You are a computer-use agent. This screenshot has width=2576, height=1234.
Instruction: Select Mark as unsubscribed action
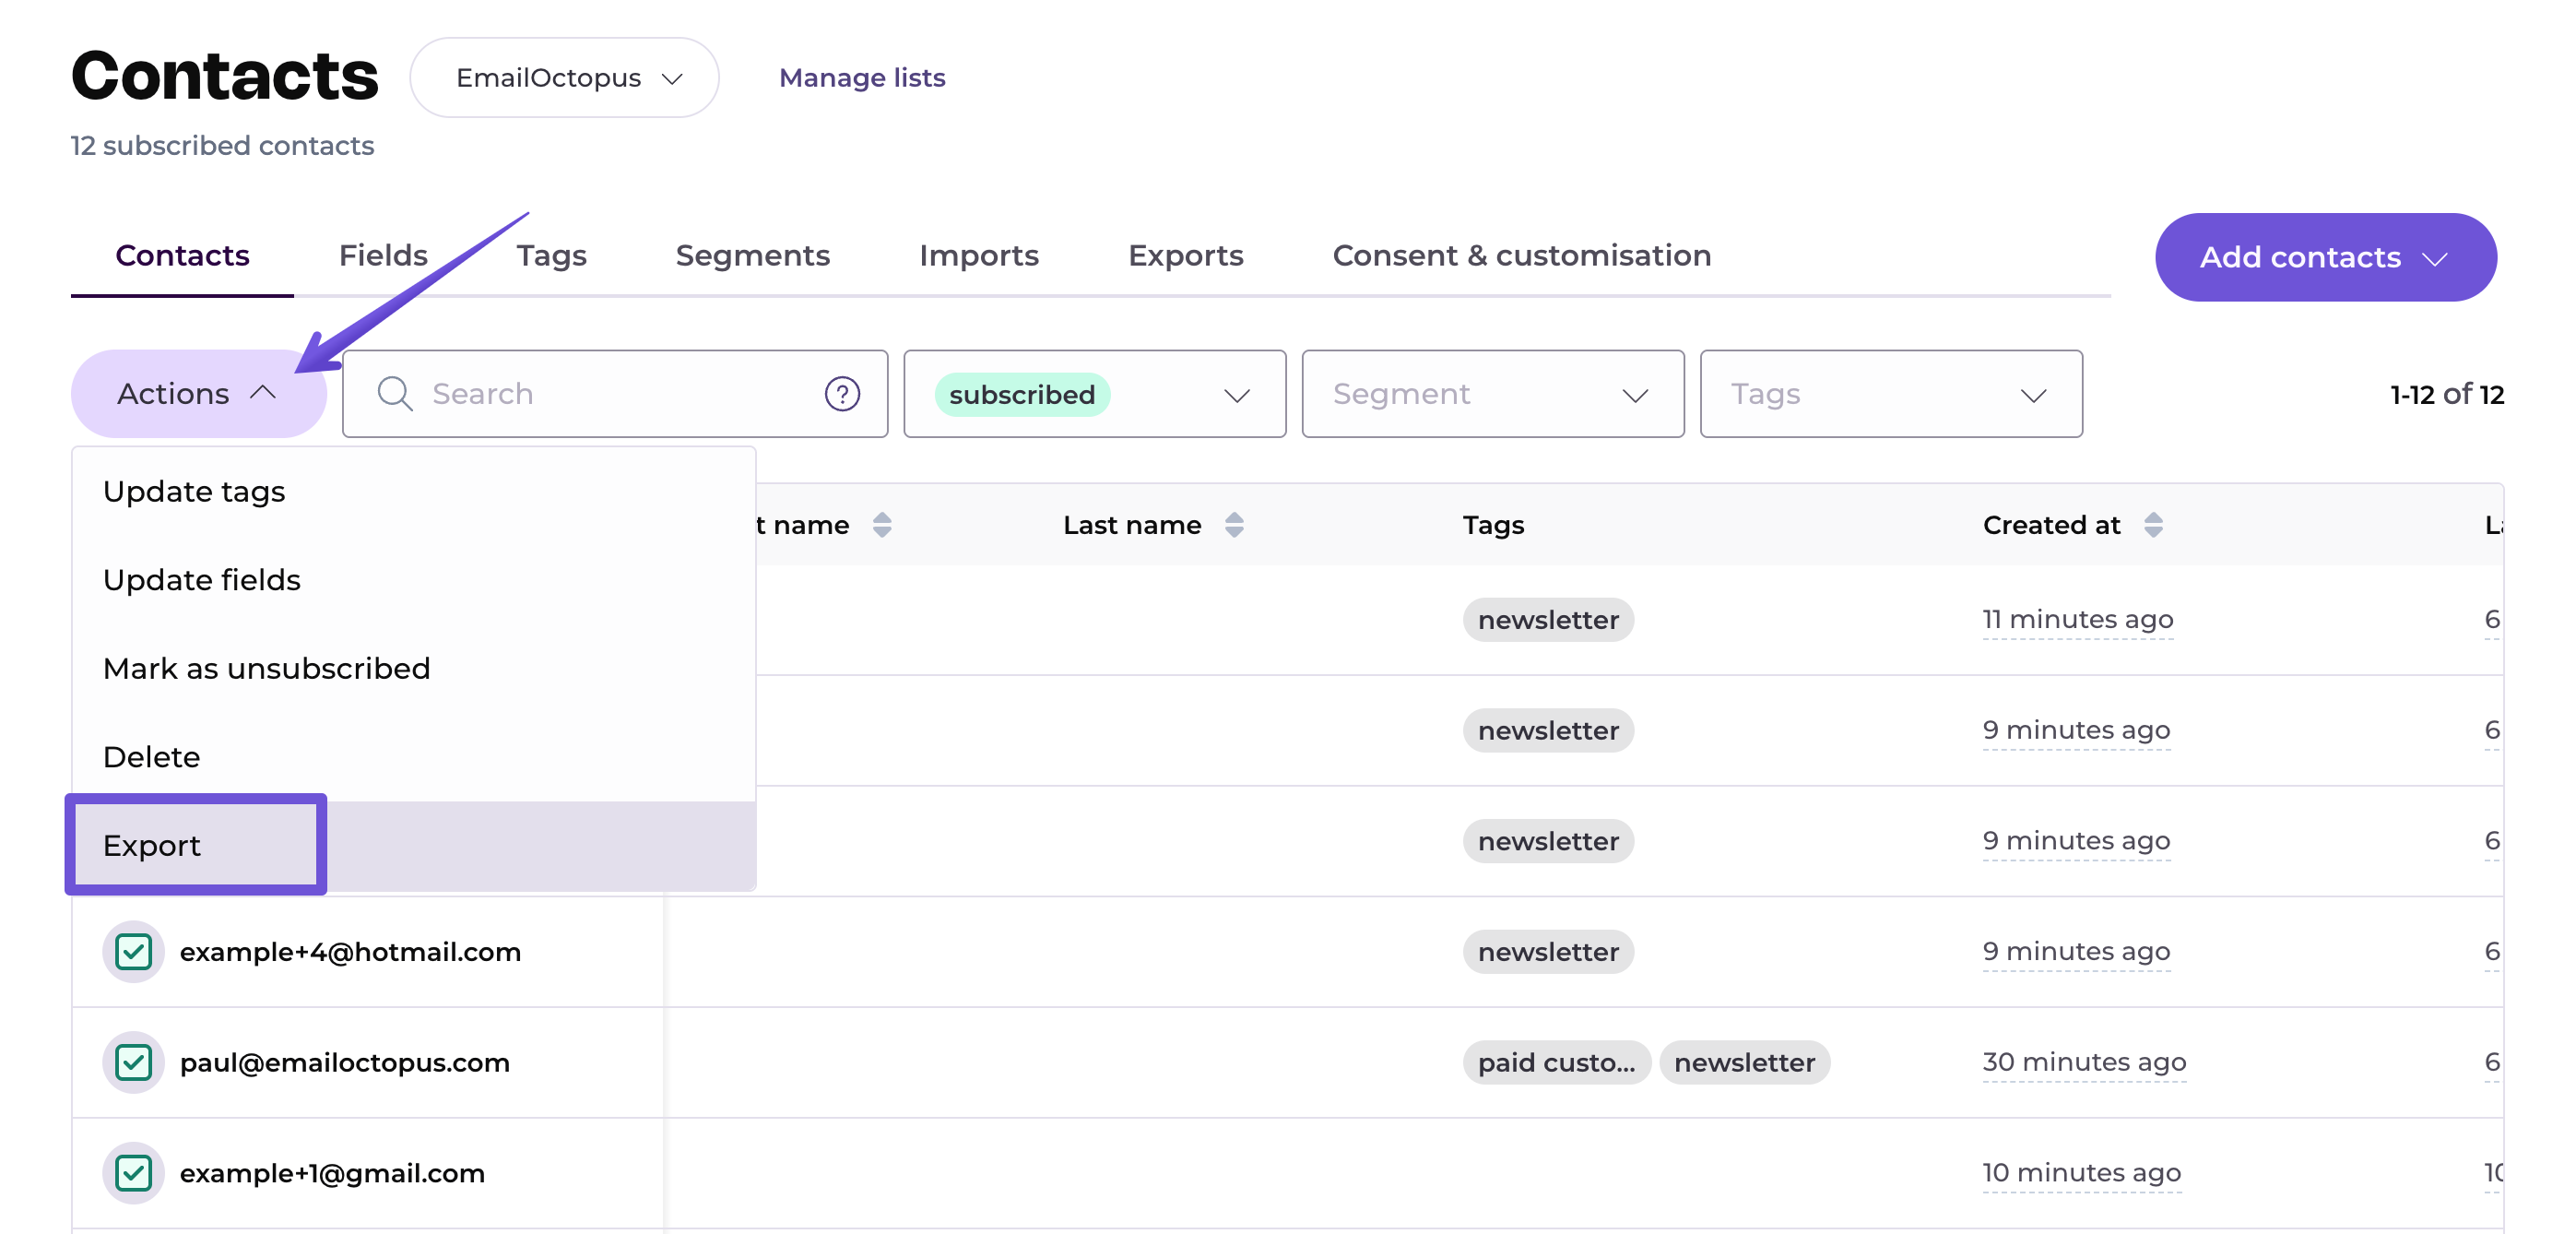tap(266, 669)
